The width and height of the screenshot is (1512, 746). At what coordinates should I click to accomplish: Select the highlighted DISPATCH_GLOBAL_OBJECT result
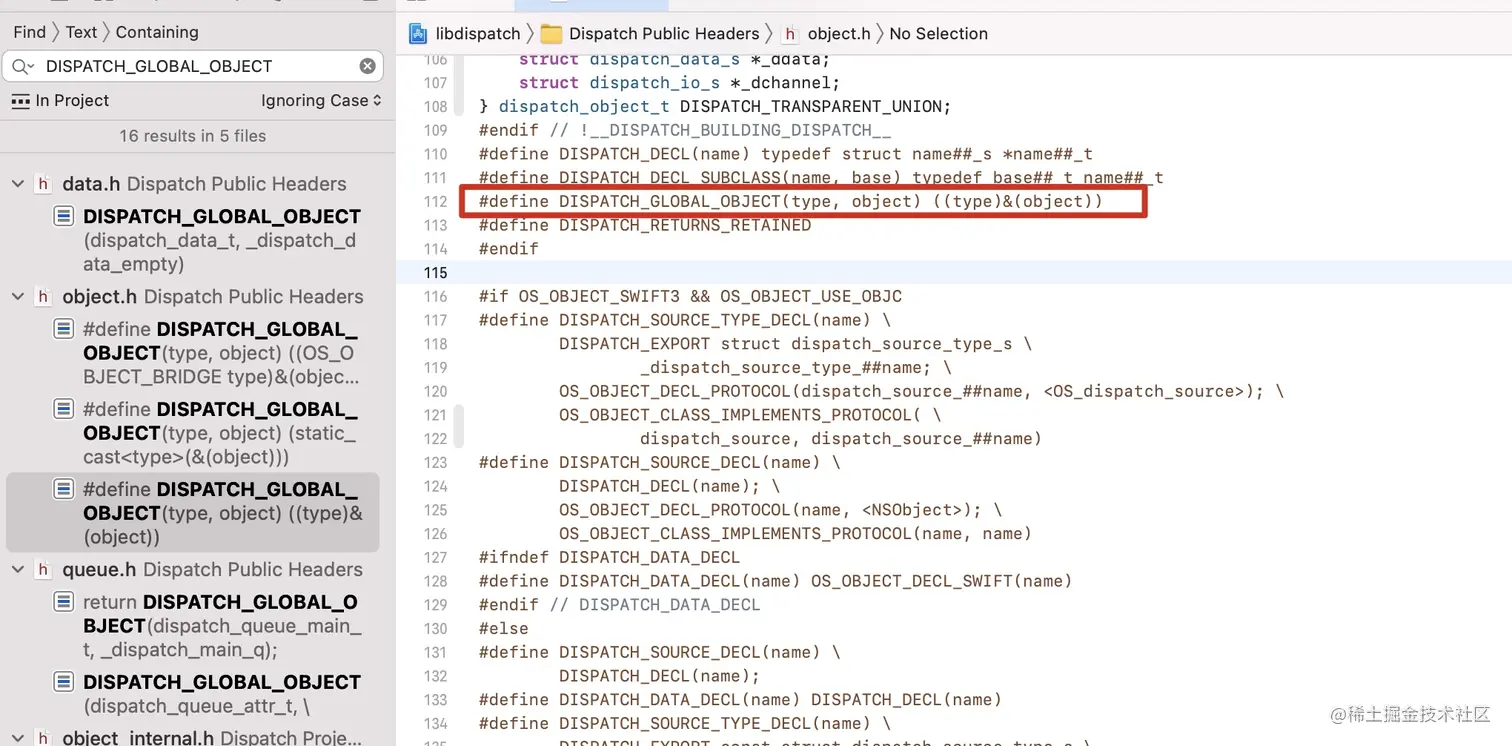tap(192, 512)
